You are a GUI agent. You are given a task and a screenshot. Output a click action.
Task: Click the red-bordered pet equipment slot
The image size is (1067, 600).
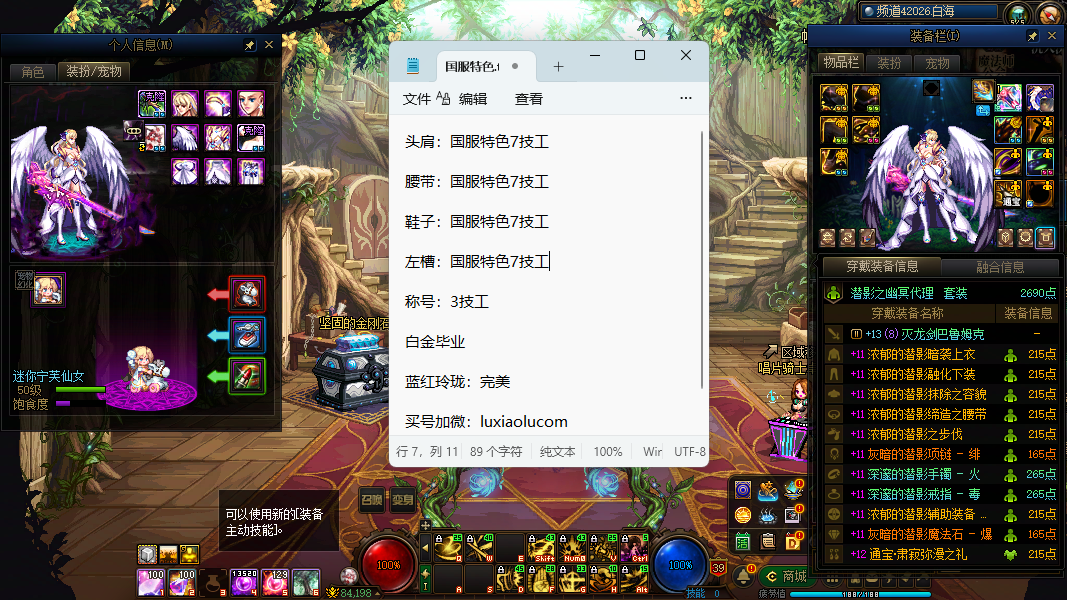coord(247,294)
